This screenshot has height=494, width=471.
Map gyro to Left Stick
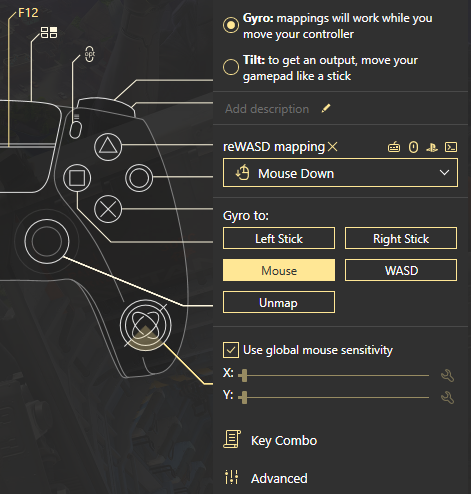click(x=279, y=238)
